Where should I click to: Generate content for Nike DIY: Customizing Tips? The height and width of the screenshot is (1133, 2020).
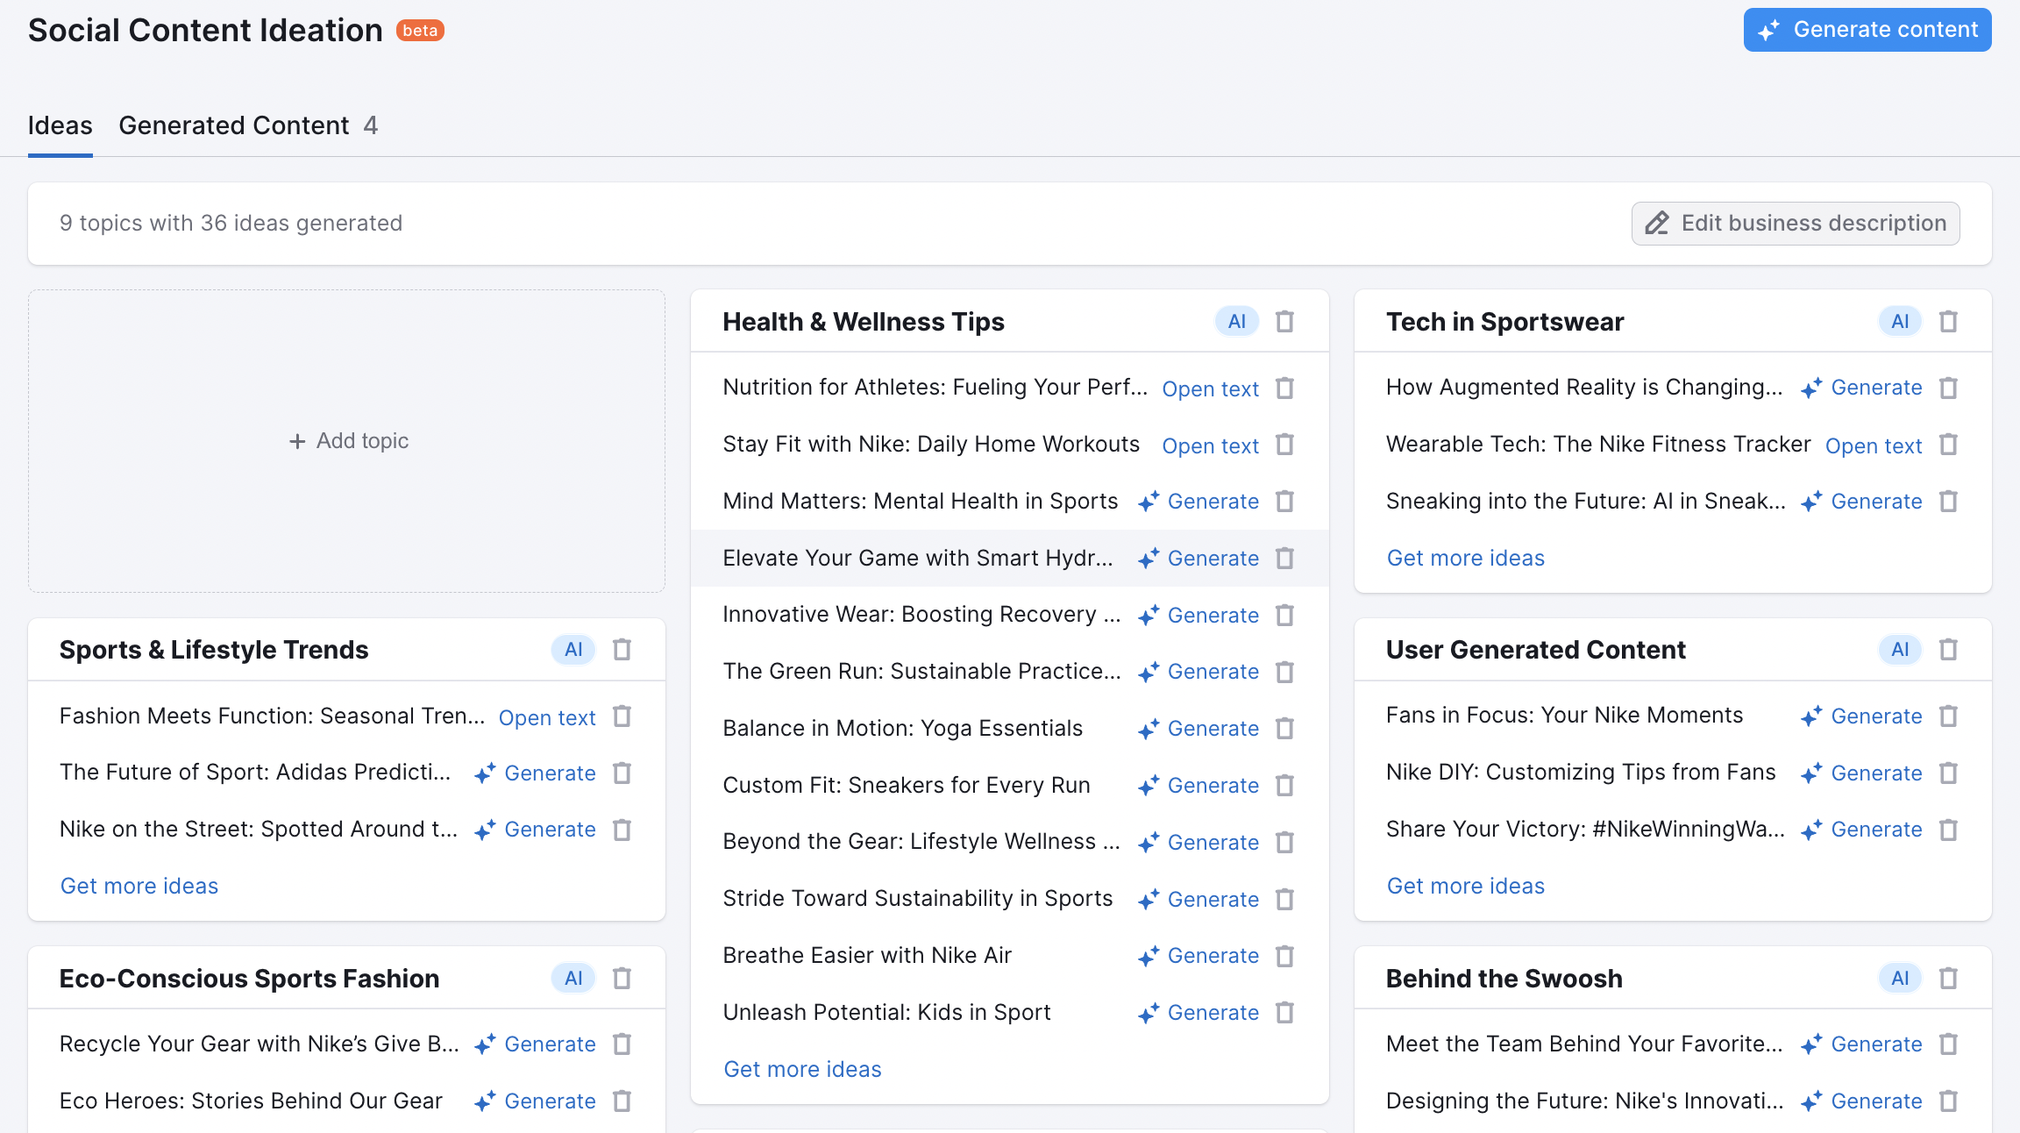pos(1861,773)
